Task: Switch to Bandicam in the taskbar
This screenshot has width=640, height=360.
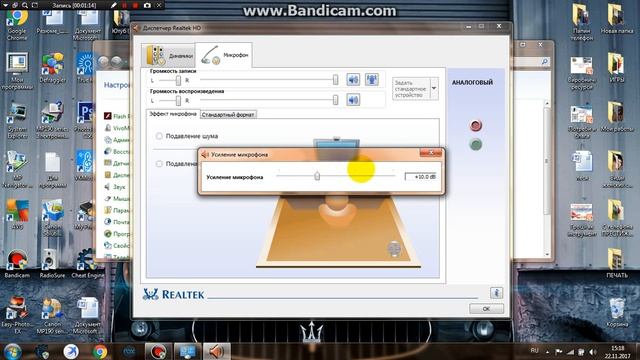Action: [x=158, y=351]
